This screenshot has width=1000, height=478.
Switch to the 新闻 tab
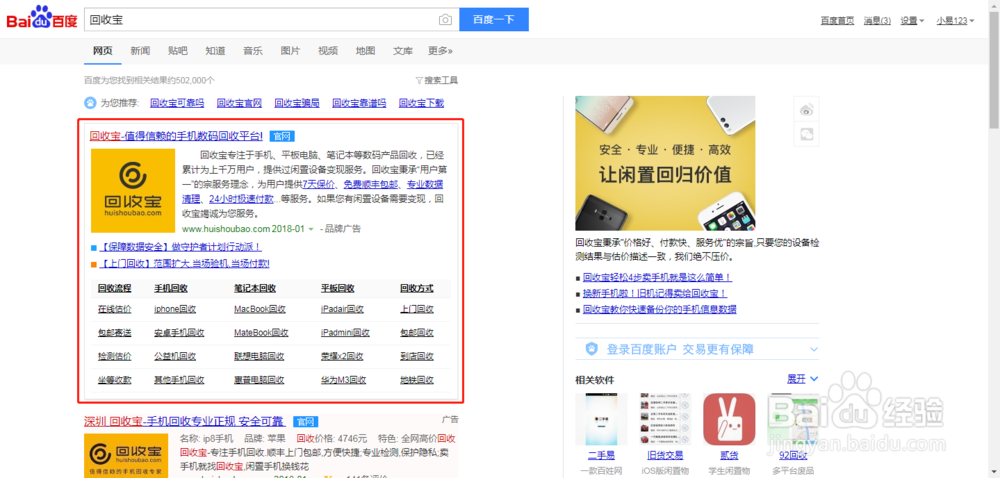click(140, 51)
